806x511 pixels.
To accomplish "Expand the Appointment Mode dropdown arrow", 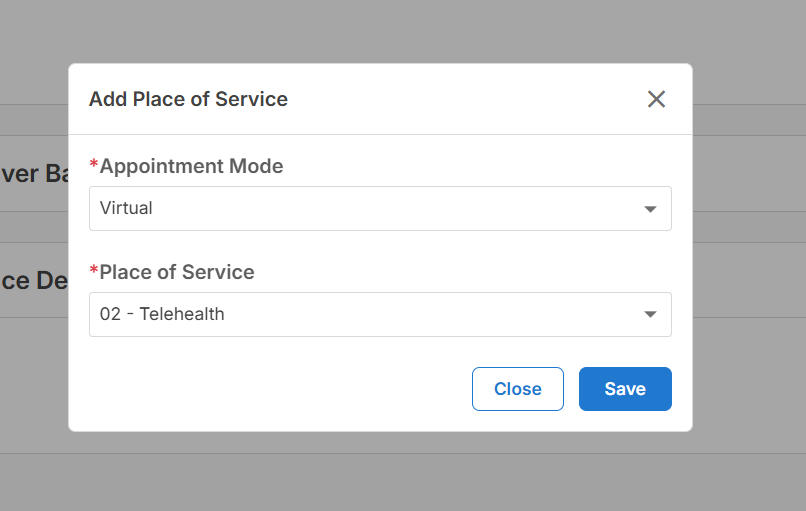I will (650, 209).
